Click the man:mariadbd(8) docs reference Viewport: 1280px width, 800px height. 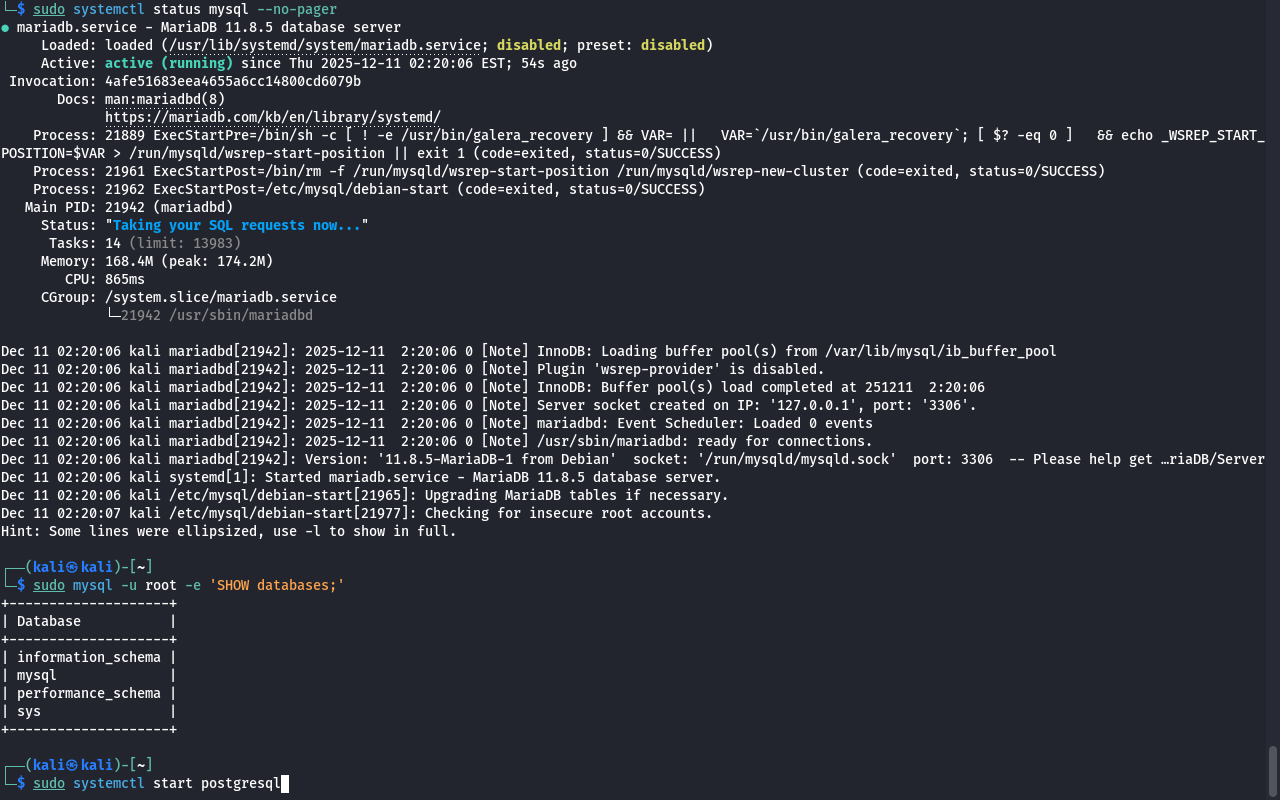coord(165,99)
